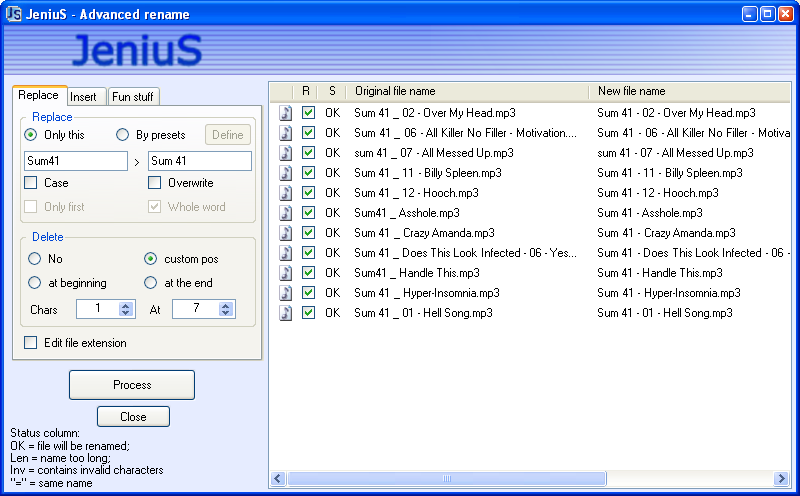Select original name 'Sum 41 _ 01 - Hell Song.mp3'

coord(423,313)
